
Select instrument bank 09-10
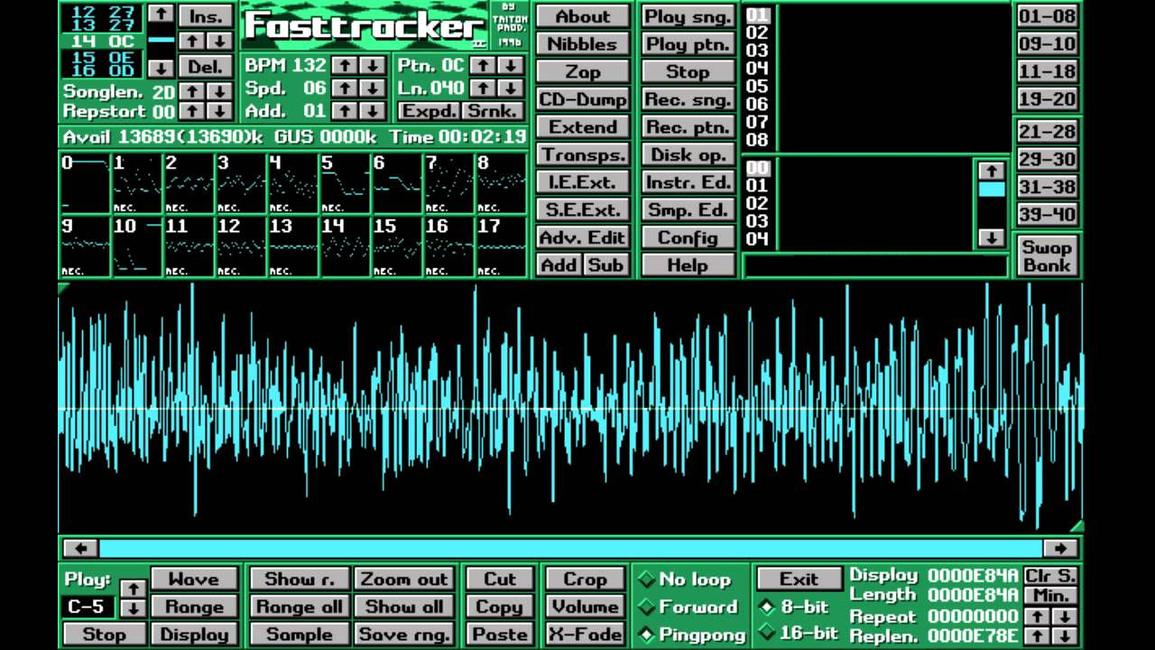[x=1047, y=44]
